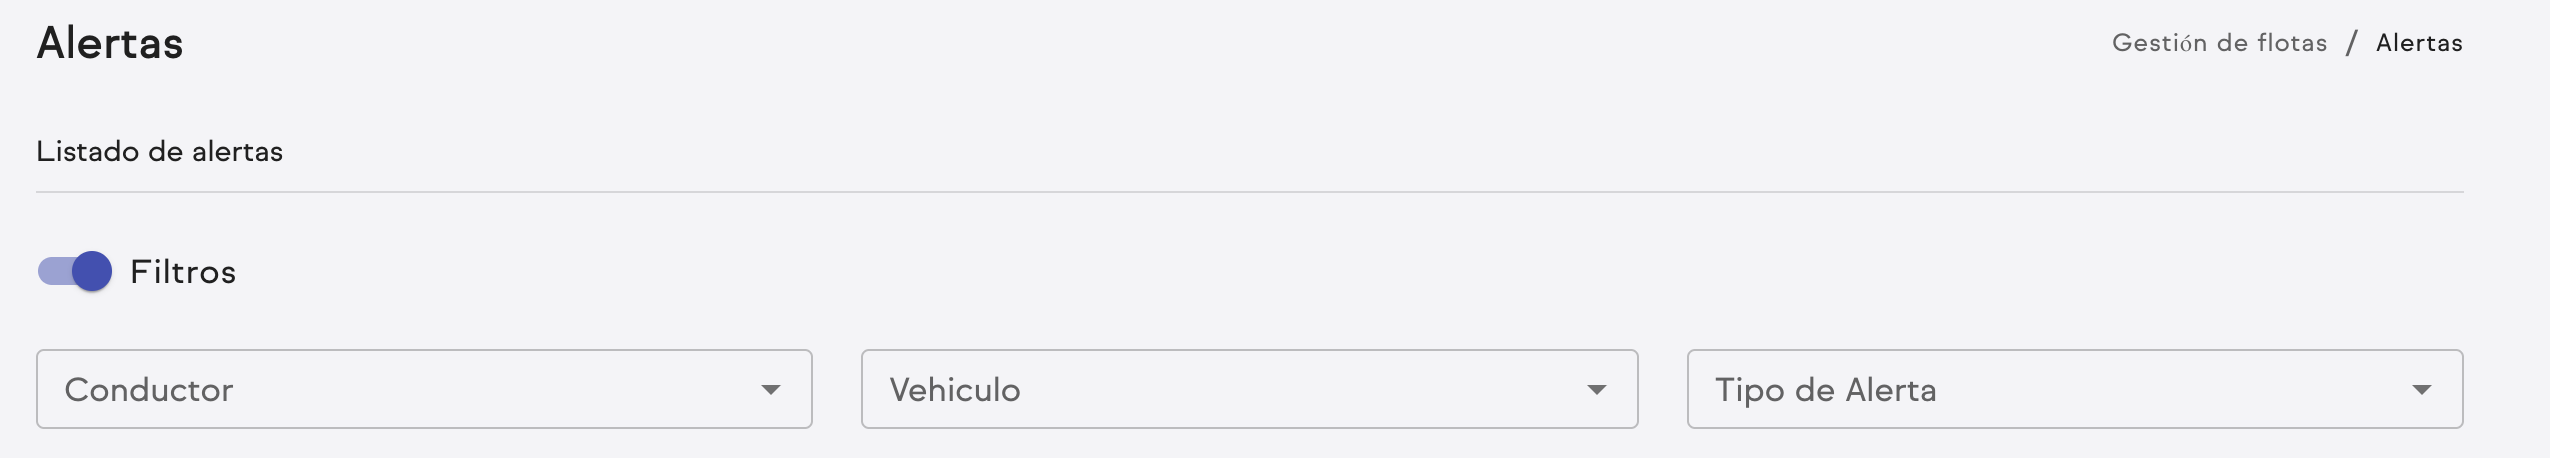Click the Vehiculo dropdown arrow icon

point(1596,389)
